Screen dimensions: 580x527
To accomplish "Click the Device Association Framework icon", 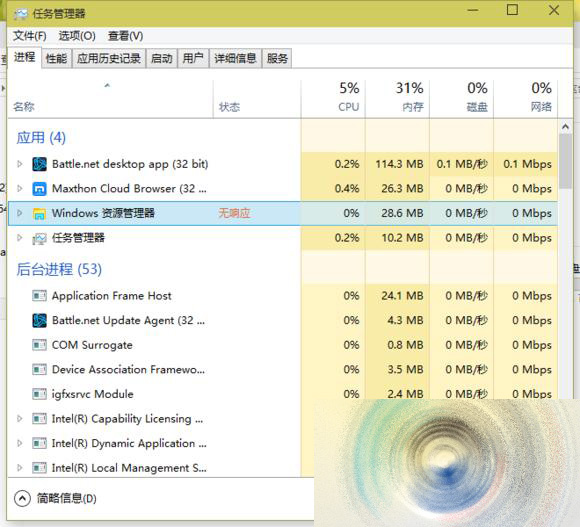I will [39, 369].
